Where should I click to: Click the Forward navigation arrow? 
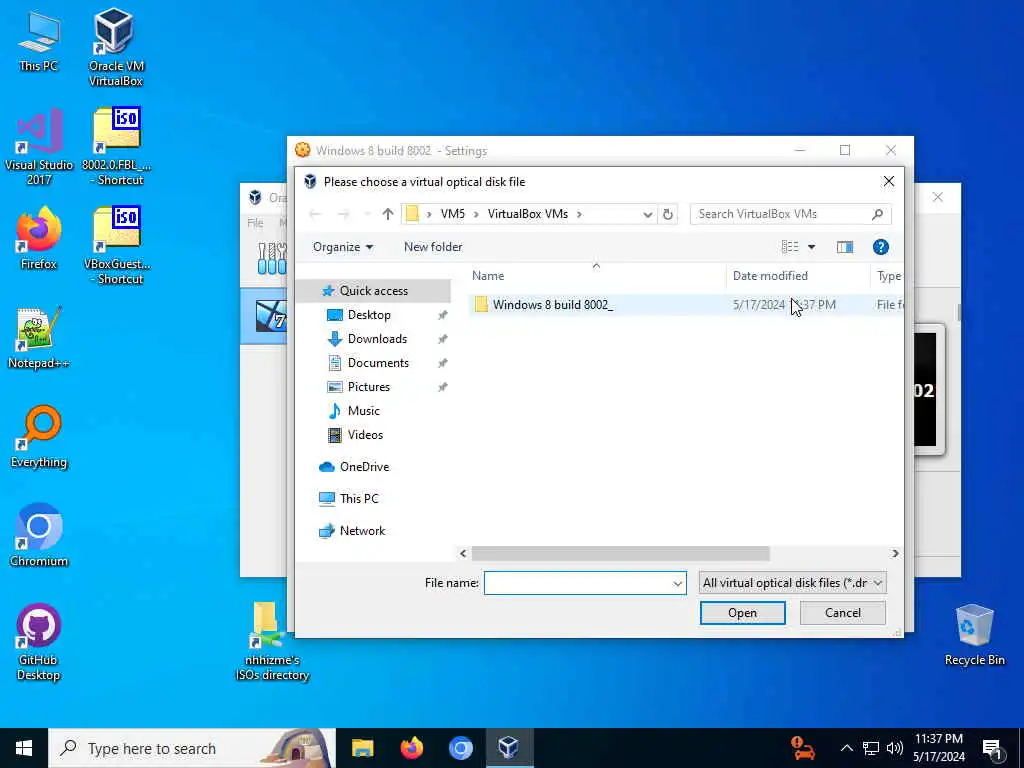click(x=344, y=214)
